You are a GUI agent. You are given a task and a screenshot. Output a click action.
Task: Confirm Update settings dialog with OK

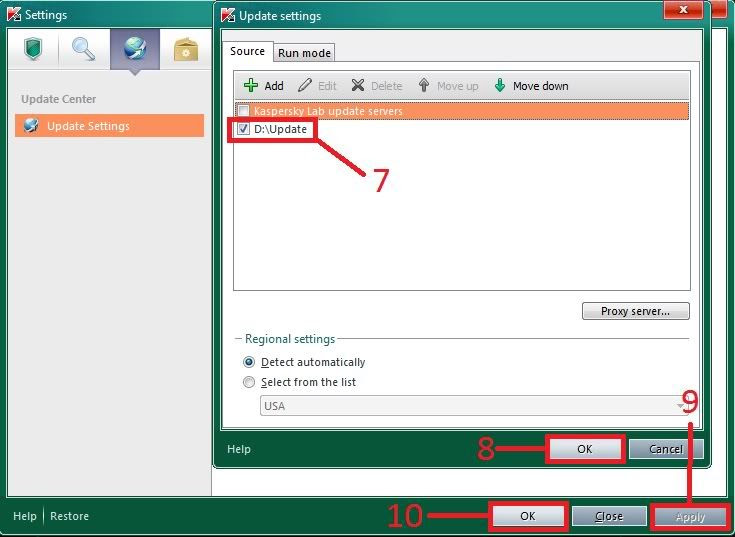tap(585, 449)
